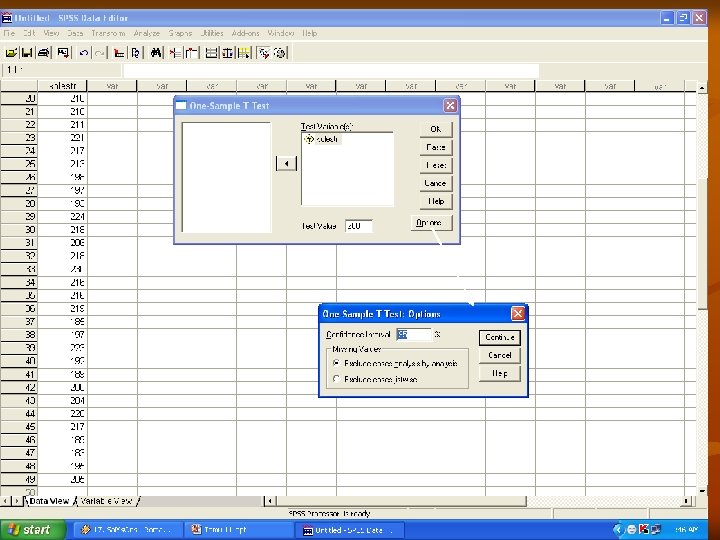Open the Data menu
This screenshot has width=720, height=540.
tap(75, 33)
